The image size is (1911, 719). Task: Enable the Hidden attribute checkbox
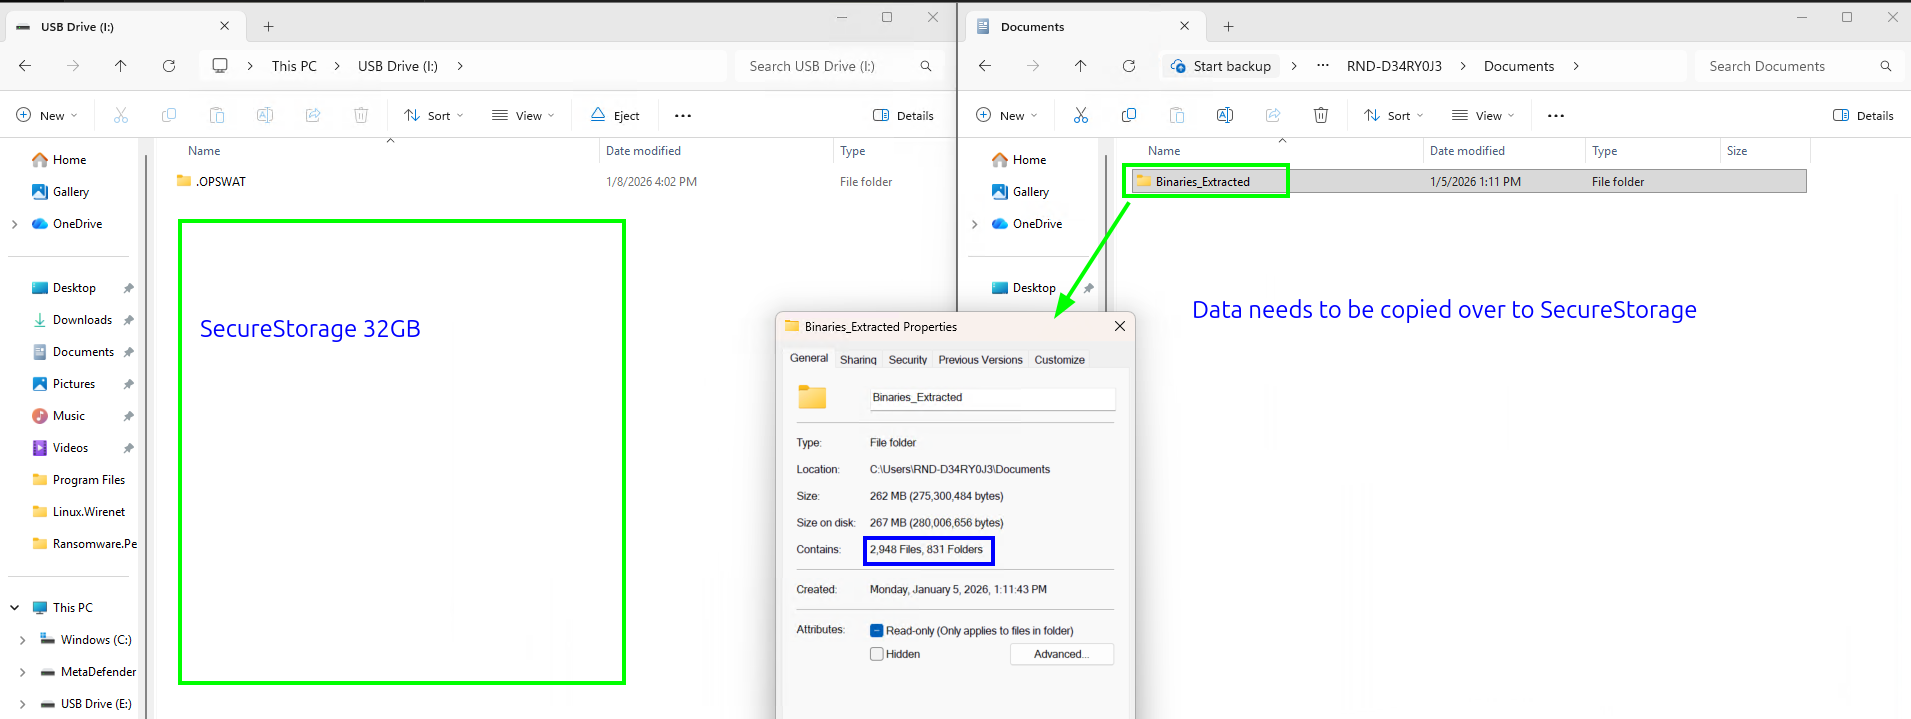(877, 654)
